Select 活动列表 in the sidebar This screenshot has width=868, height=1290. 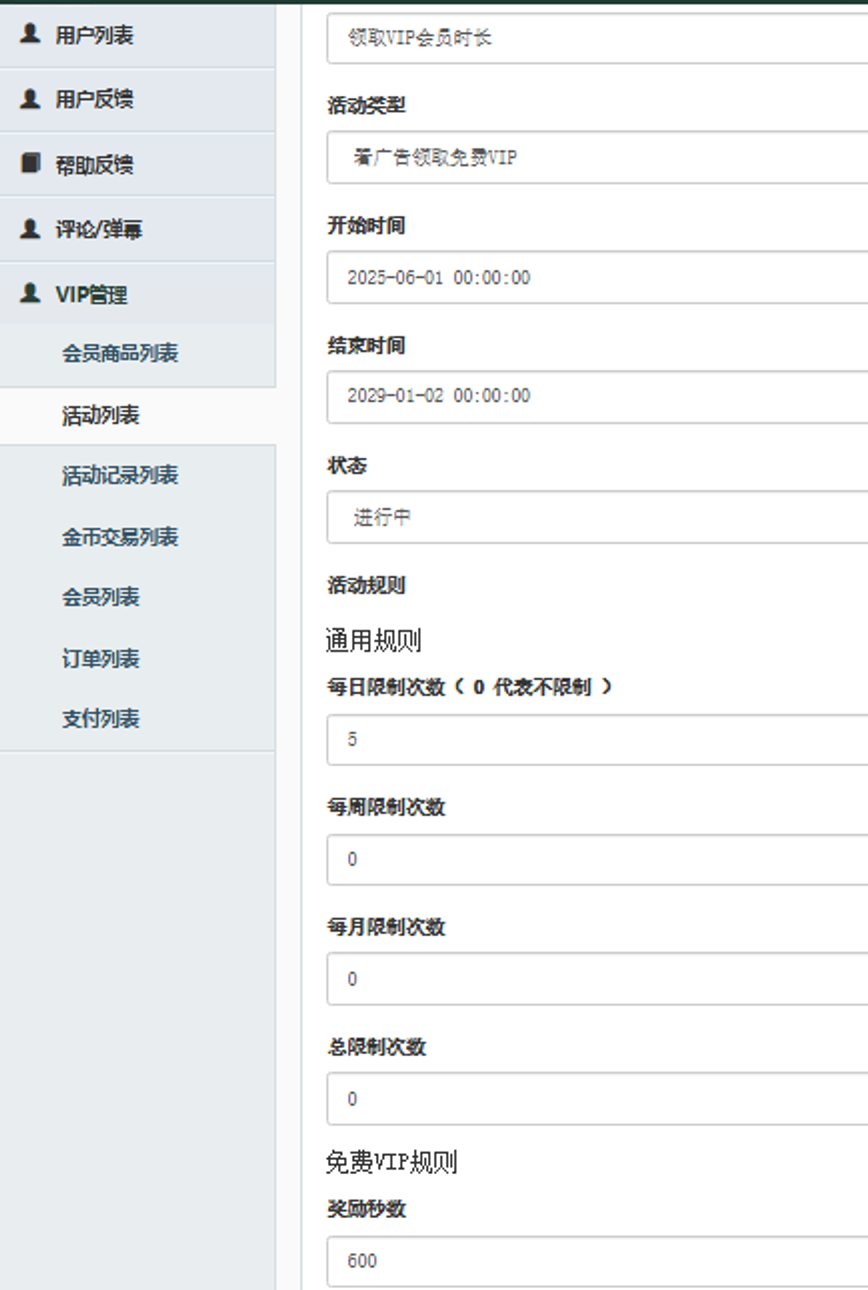(x=101, y=416)
